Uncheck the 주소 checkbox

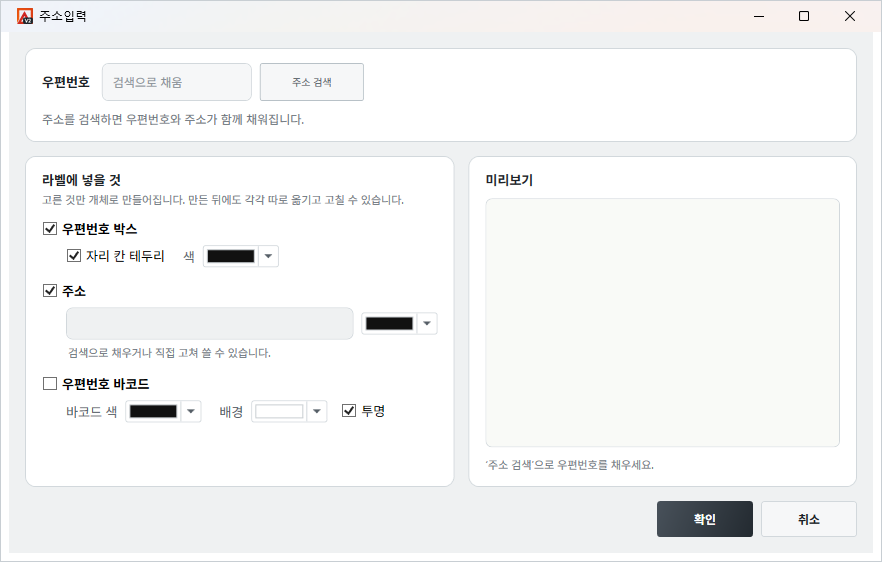[x=50, y=290]
